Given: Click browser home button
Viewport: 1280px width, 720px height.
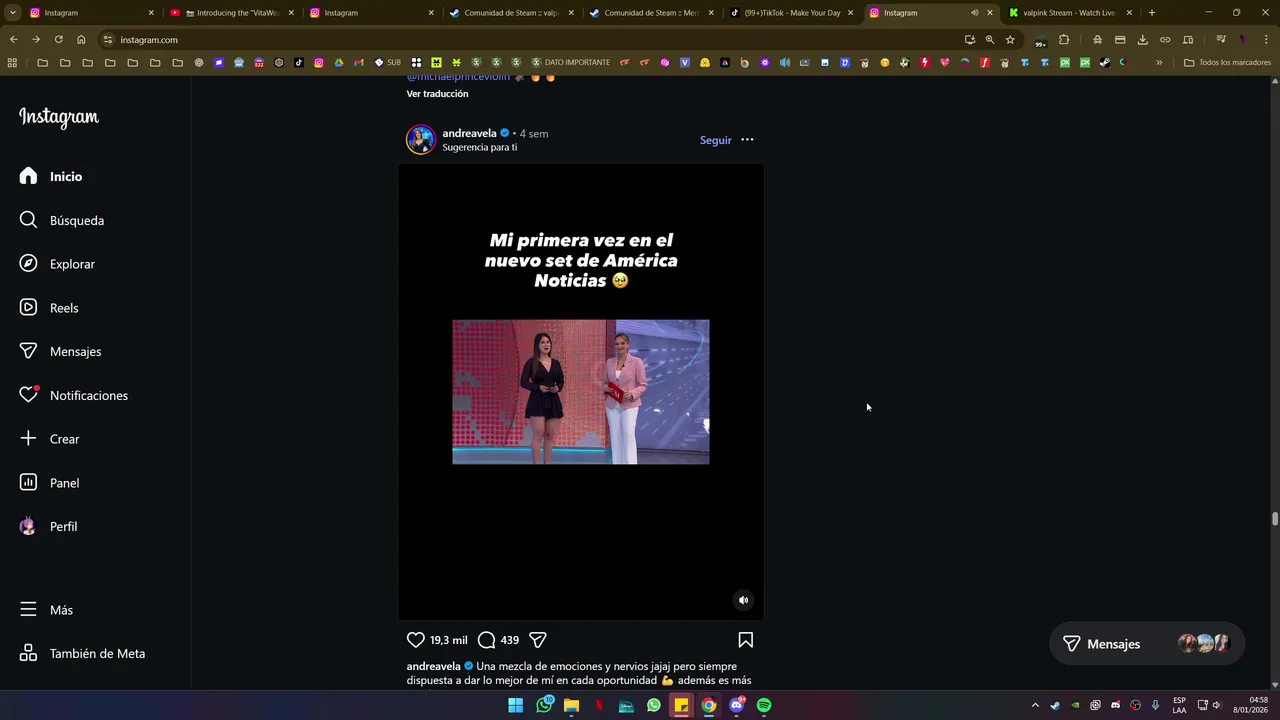Looking at the screenshot, I should point(81,40).
